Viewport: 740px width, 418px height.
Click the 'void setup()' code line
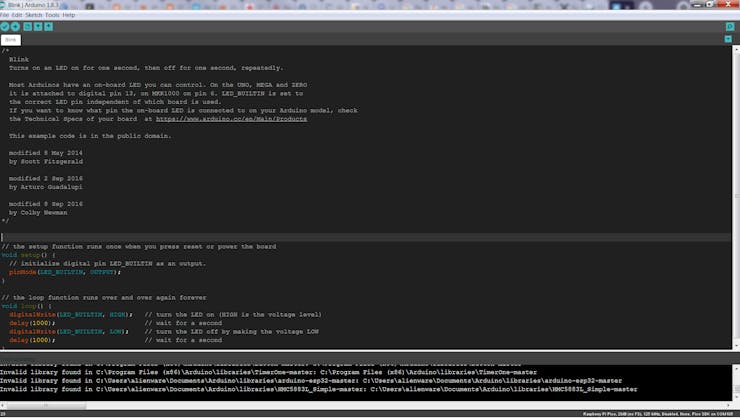pyautogui.click(x=28, y=255)
